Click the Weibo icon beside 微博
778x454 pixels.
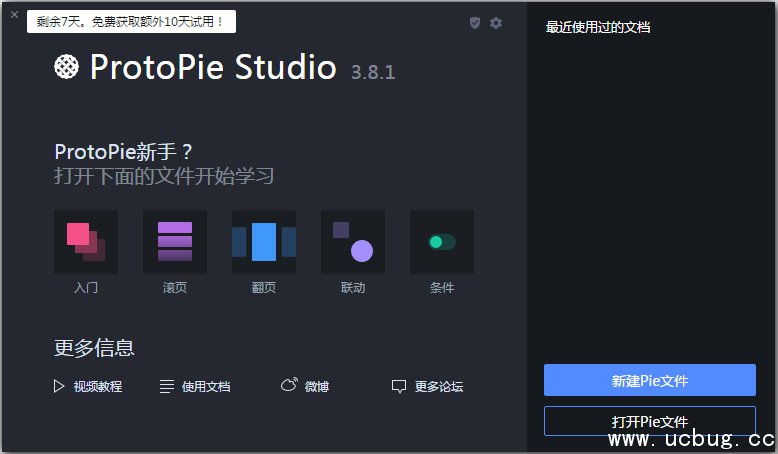coord(289,386)
